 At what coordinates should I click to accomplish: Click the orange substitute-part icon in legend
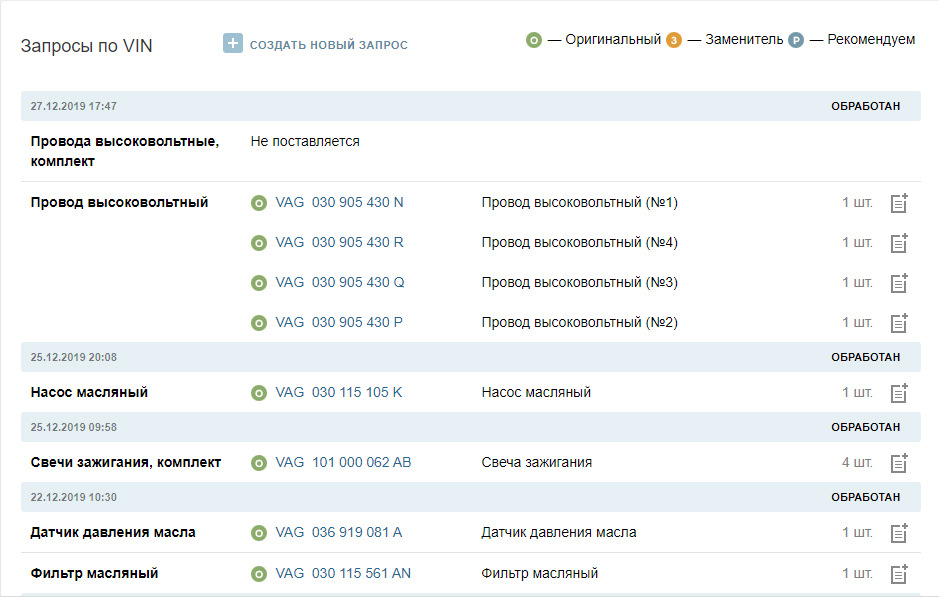[x=674, y=40]
